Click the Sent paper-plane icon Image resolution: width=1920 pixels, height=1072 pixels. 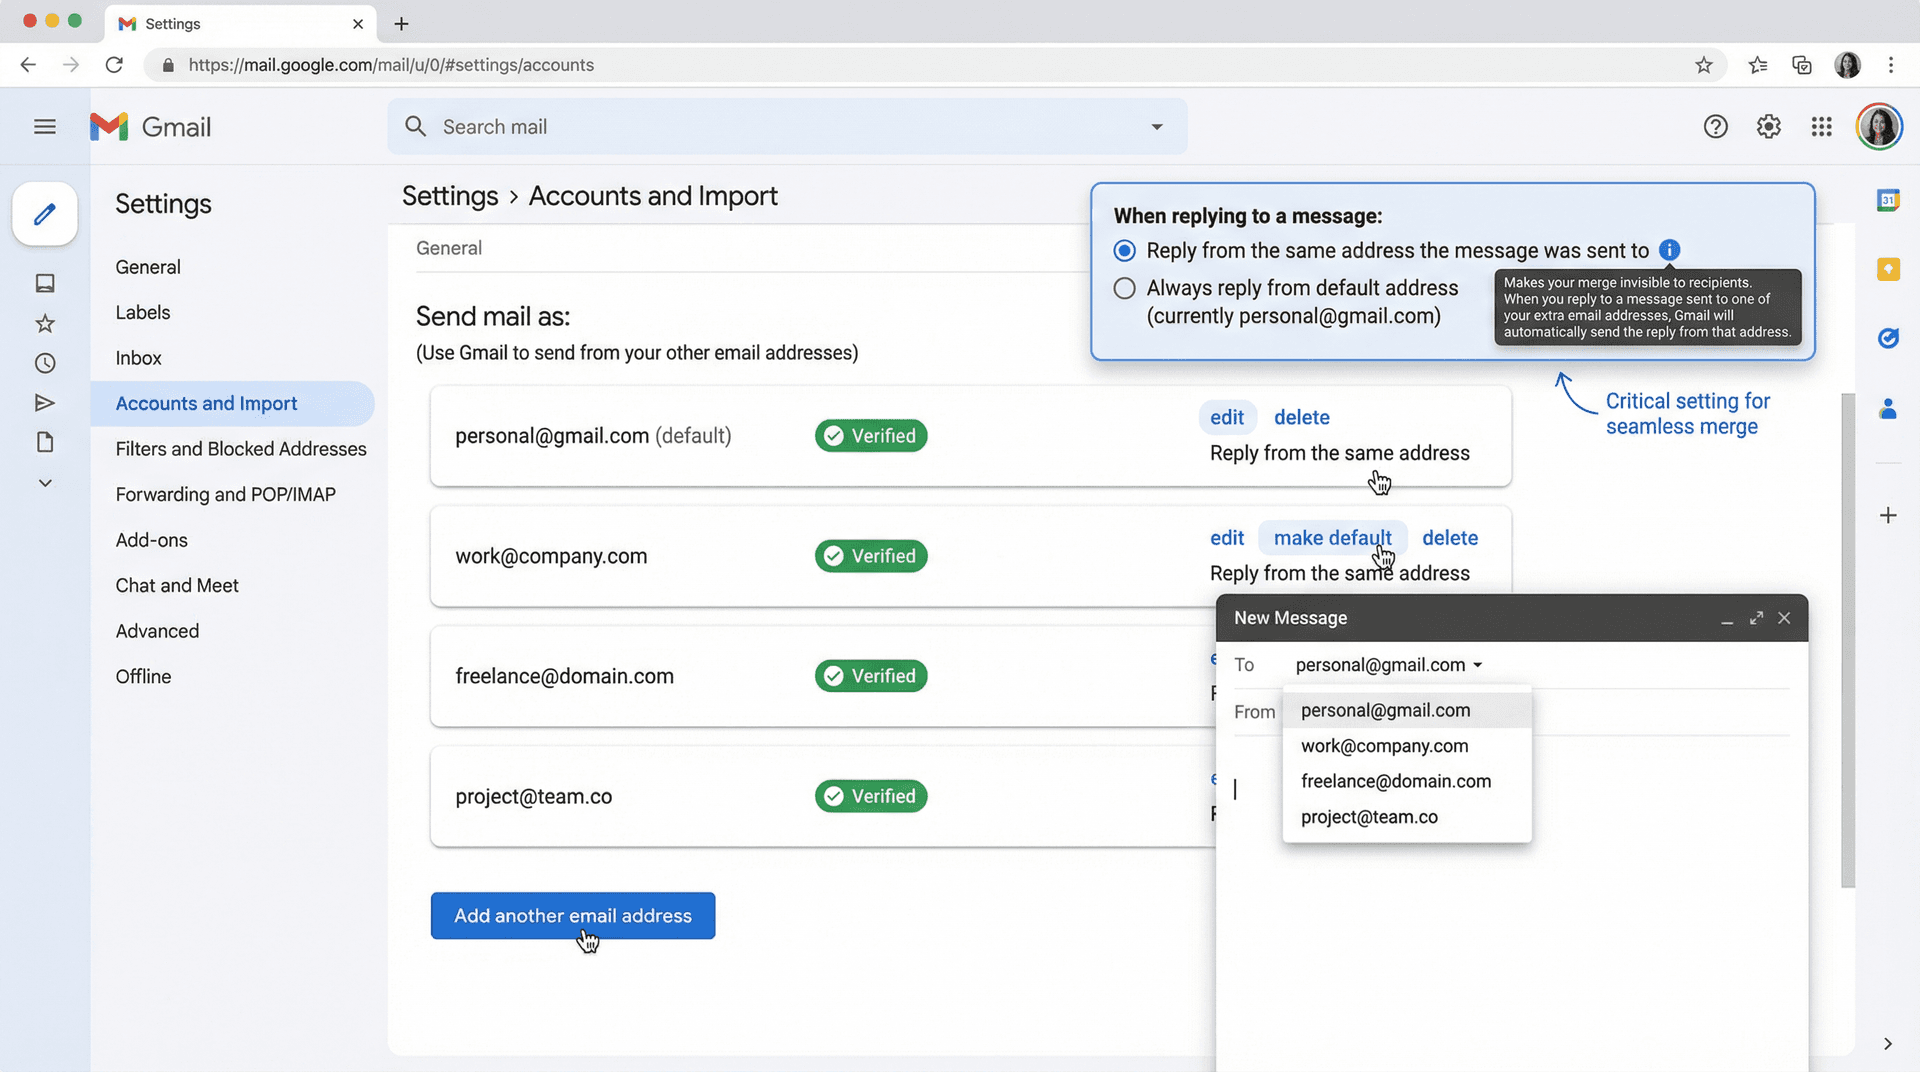coord(44,402)
